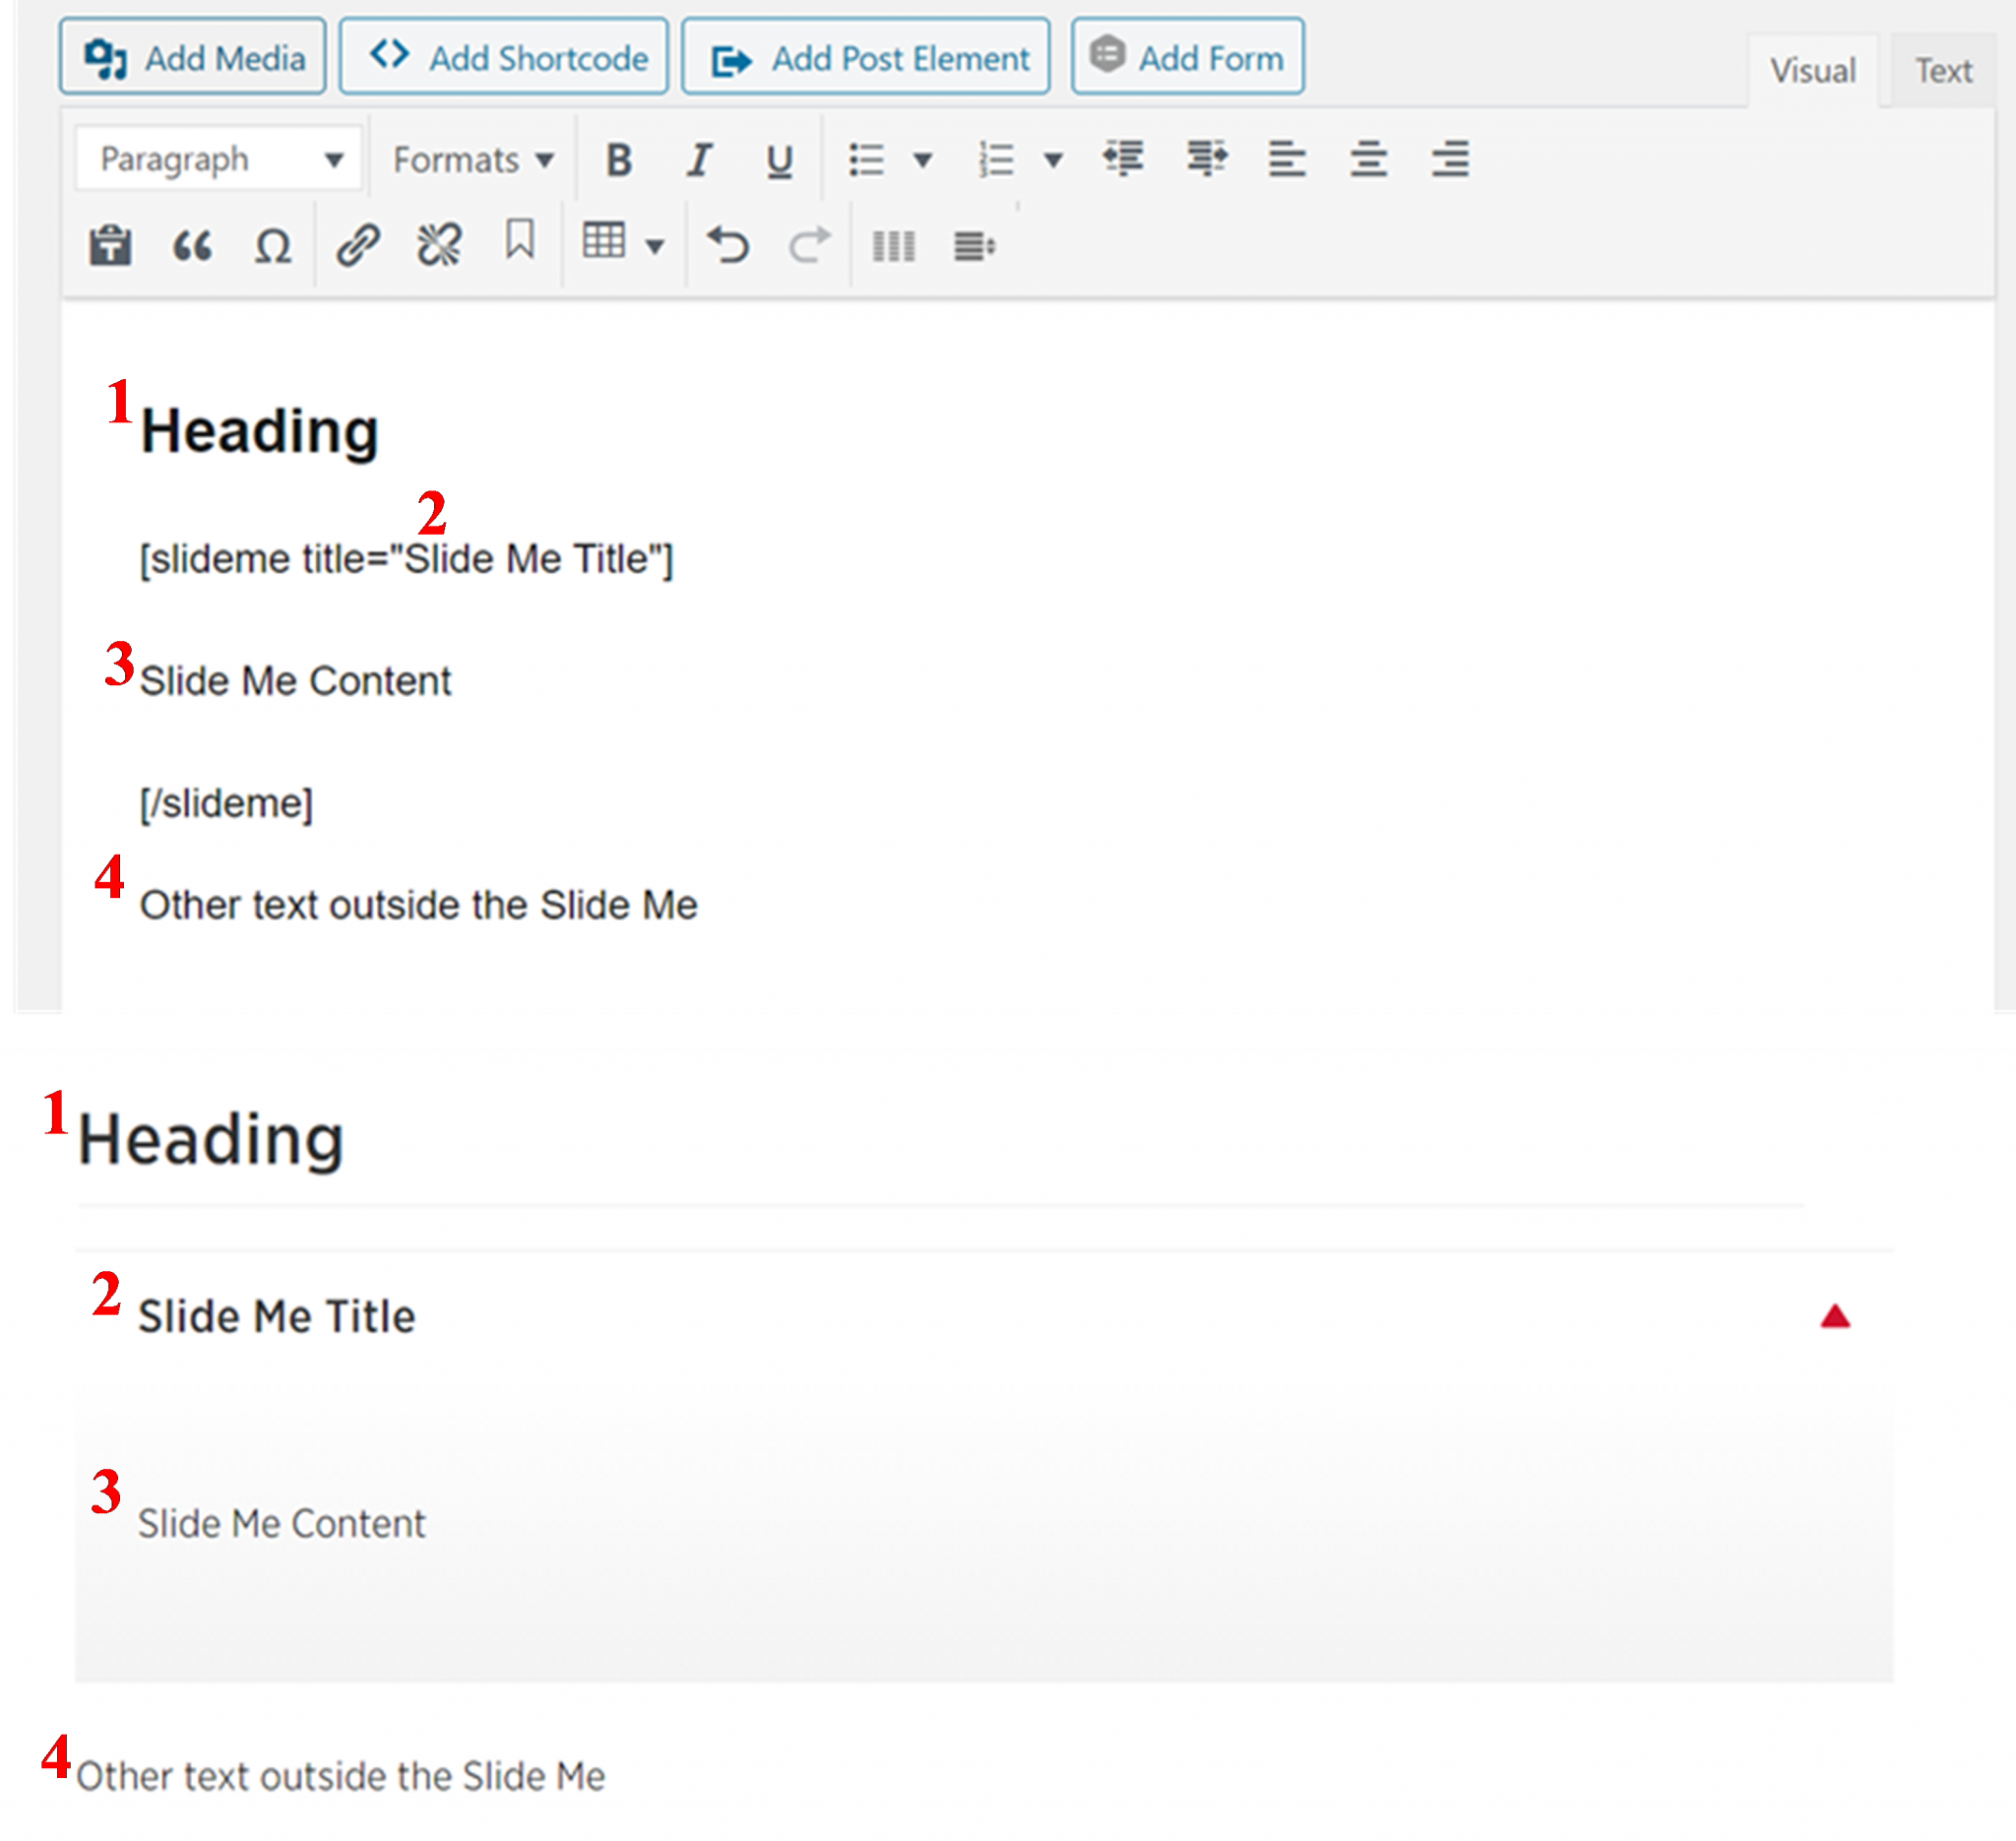
Task: Click the paste as text clipboard icon
Action: [110, 245]
